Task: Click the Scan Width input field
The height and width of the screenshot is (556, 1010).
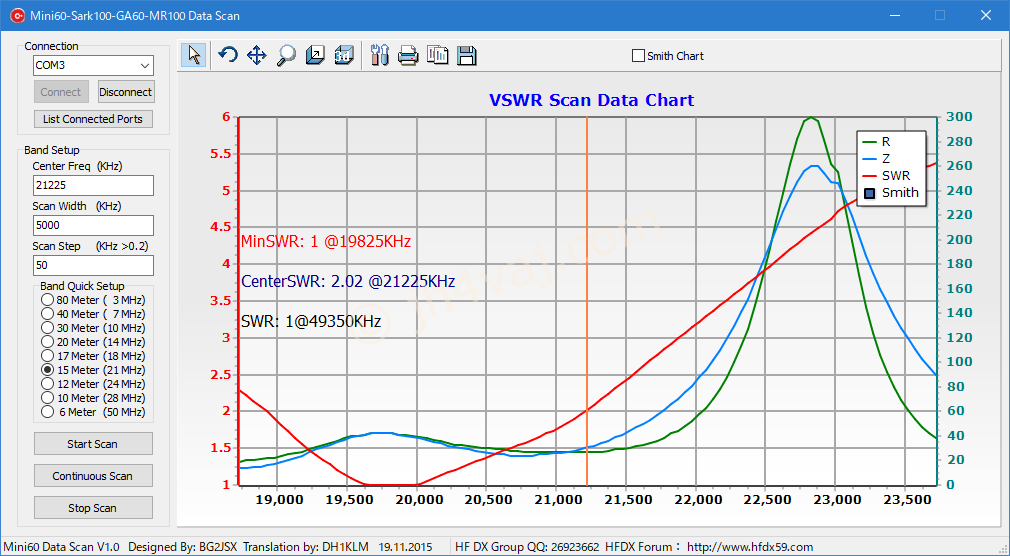Action: tap(93, 225)
